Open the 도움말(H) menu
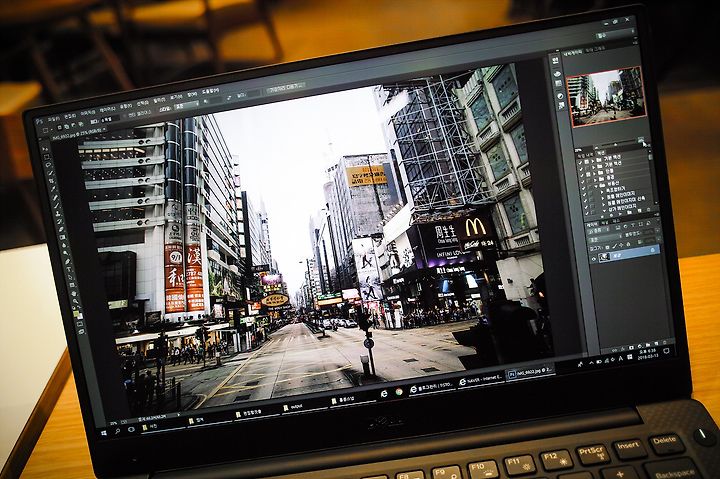 tap(210, 91)
